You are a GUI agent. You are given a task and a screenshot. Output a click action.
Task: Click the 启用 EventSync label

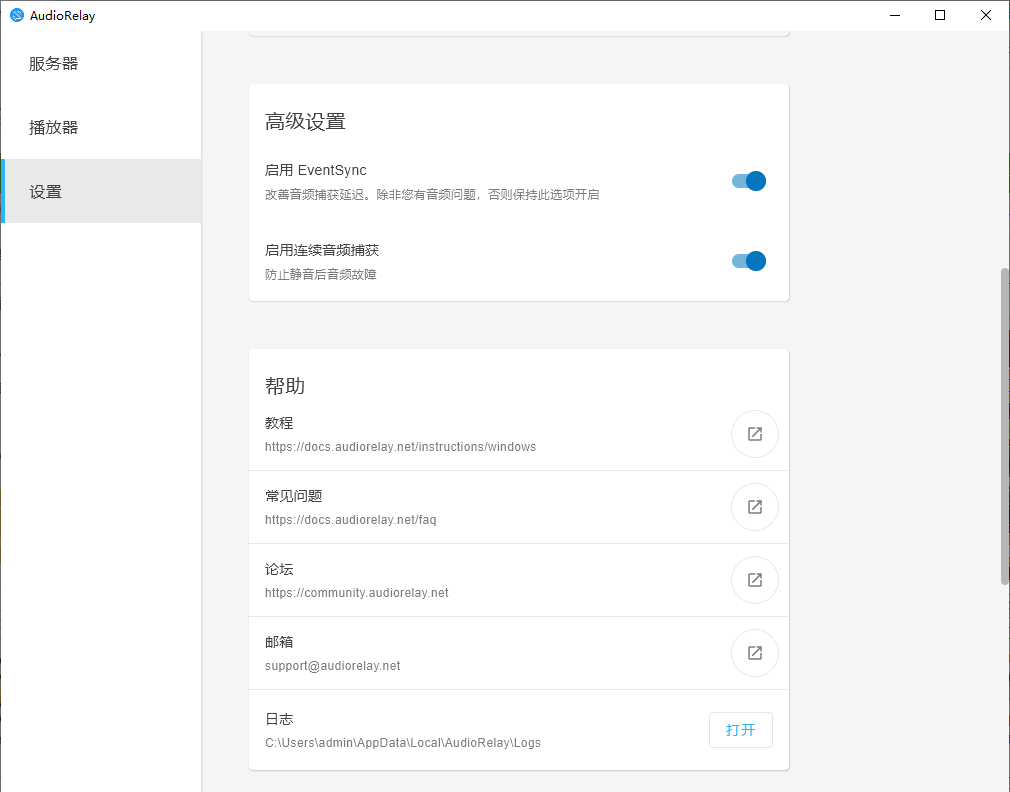coord(316,170)
